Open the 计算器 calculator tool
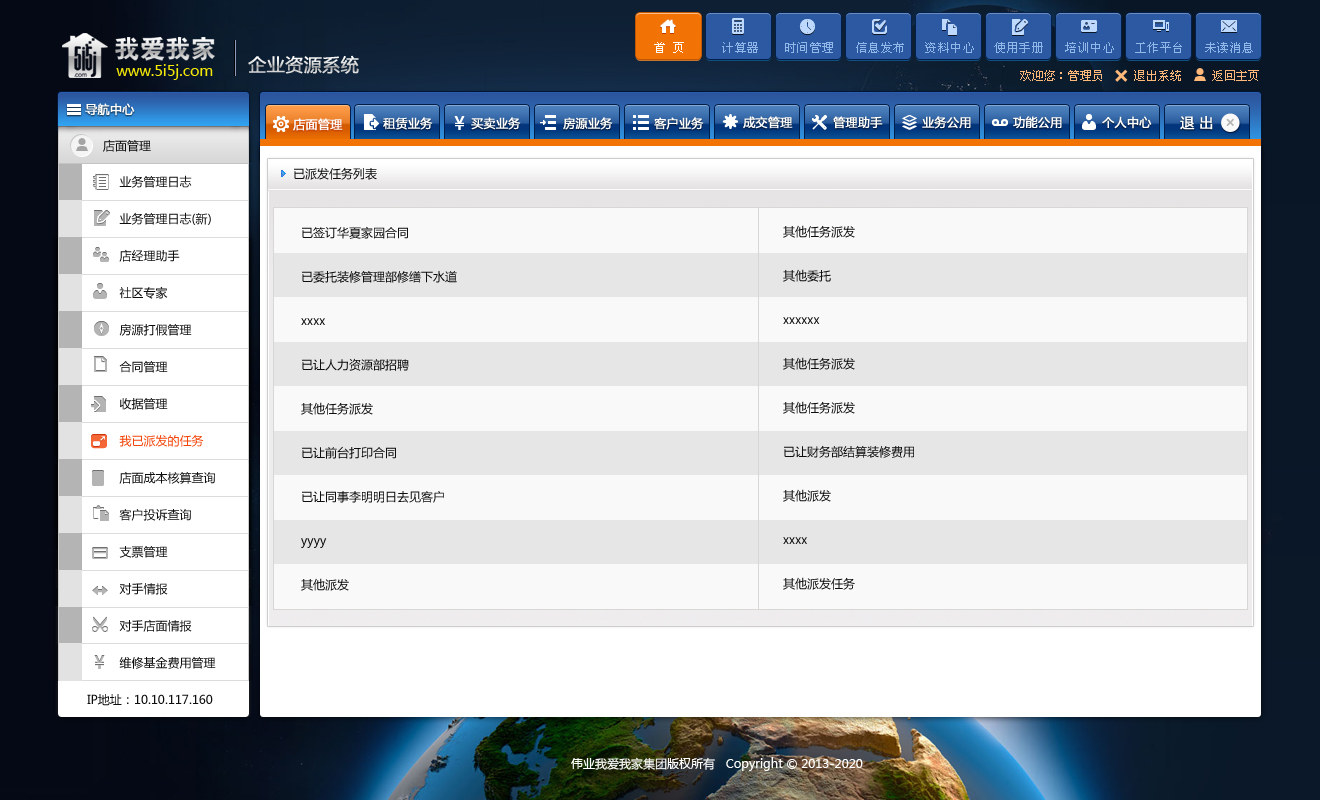Viewport: 1320px width, 800px height. 738,36
